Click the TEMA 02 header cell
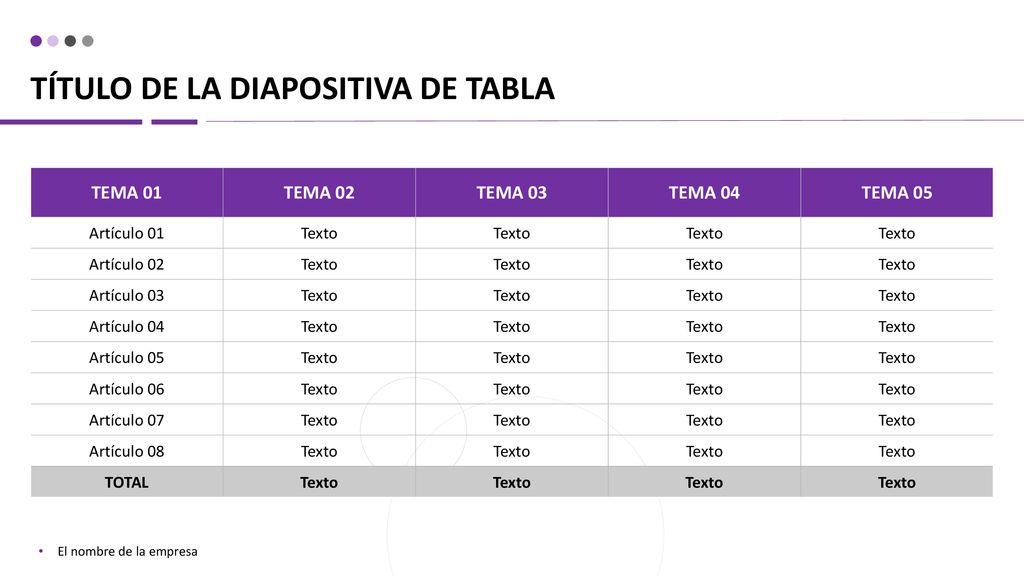The image size is (1024, 576). [x=319, y=193]
